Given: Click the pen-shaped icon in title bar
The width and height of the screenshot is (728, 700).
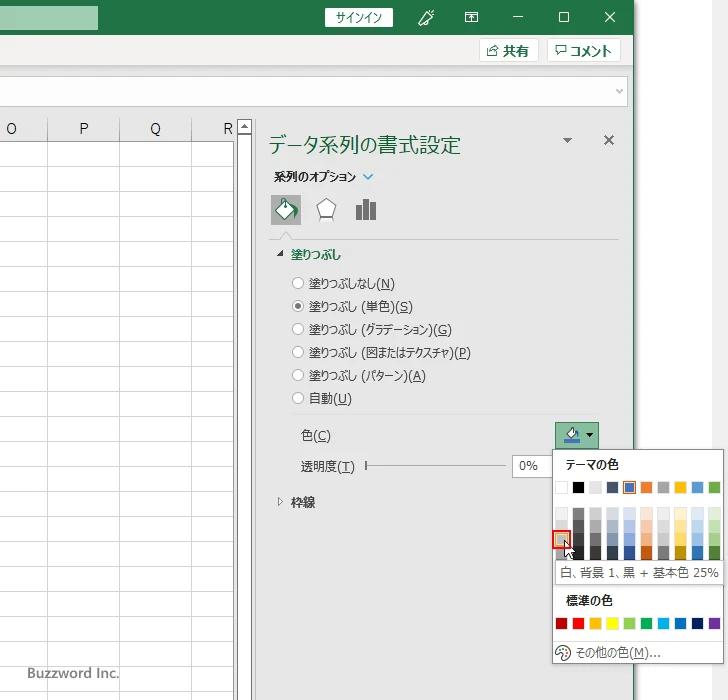Looking at the screenshot, I should point(426,17).
